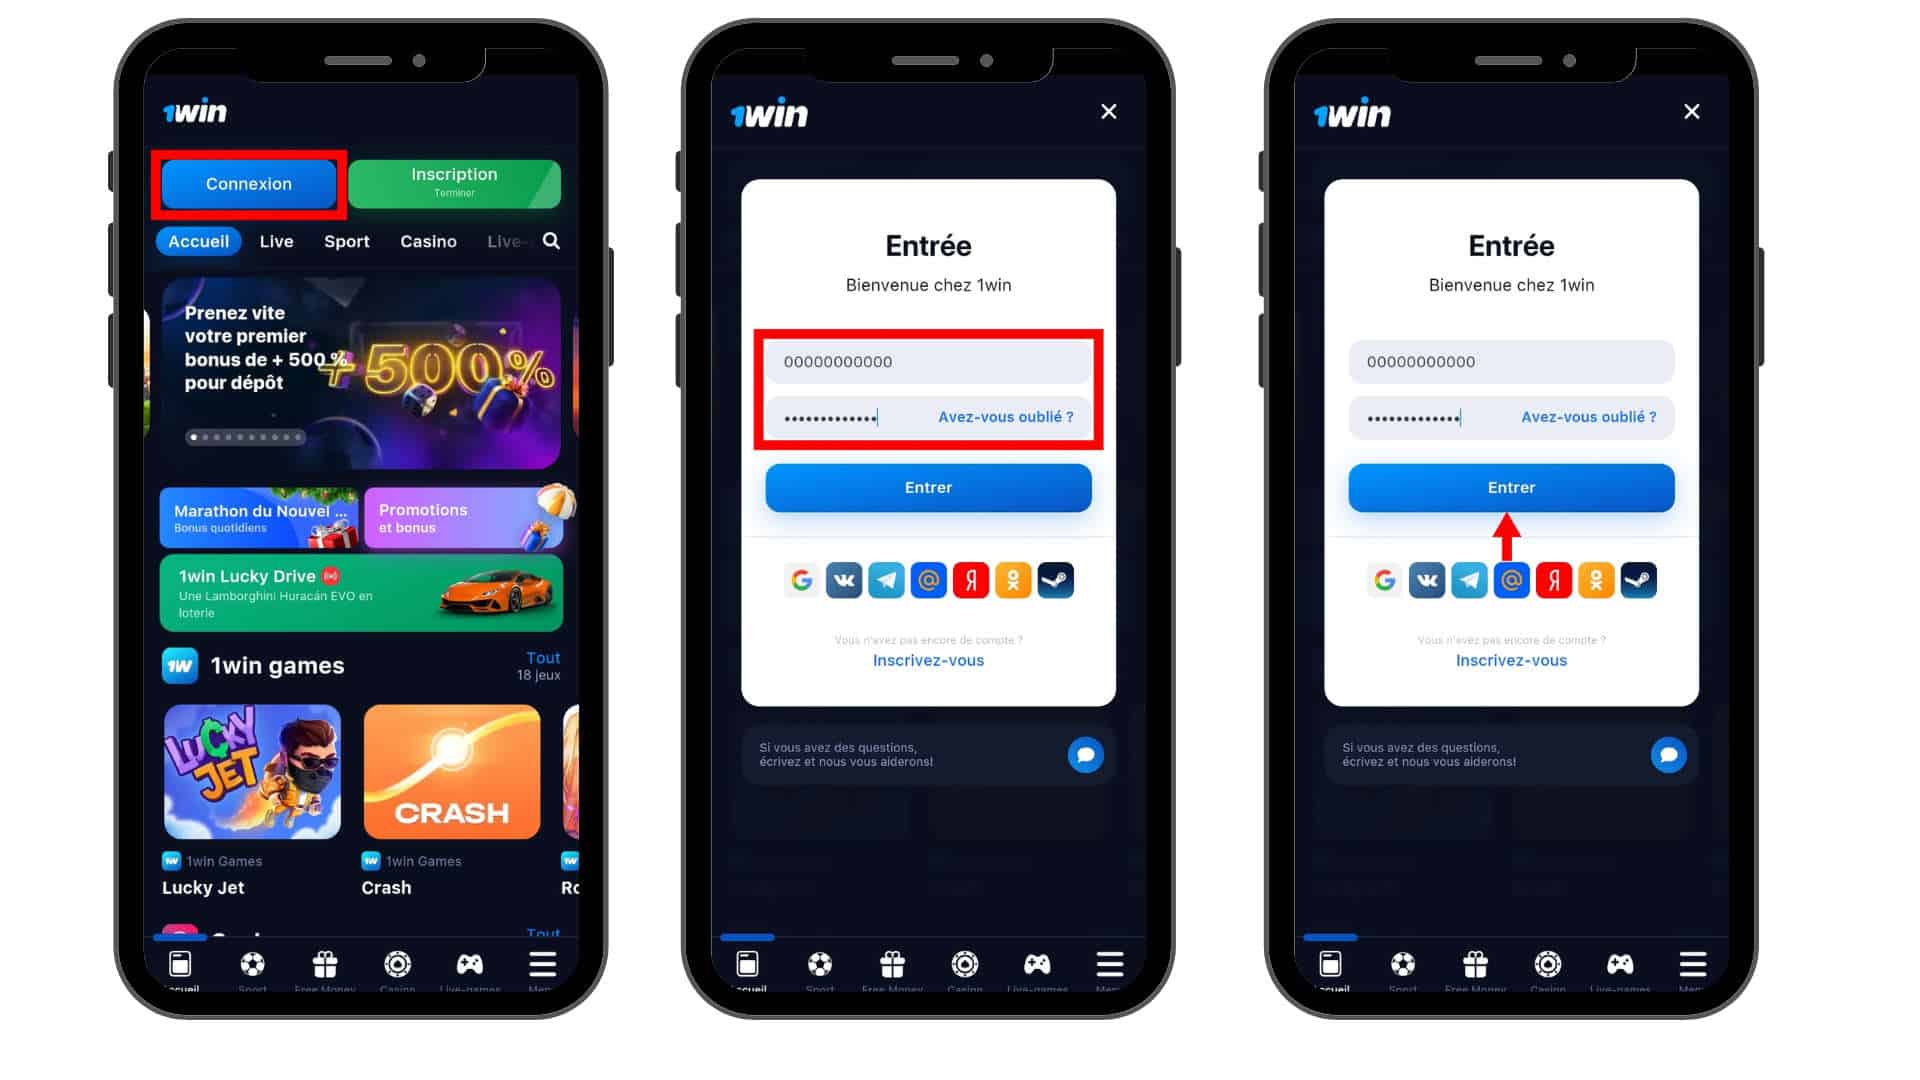Click the Sport navigation menu item
Image resolution: width=1920 pixels, height=1080 pixels.
pos(347,241)
